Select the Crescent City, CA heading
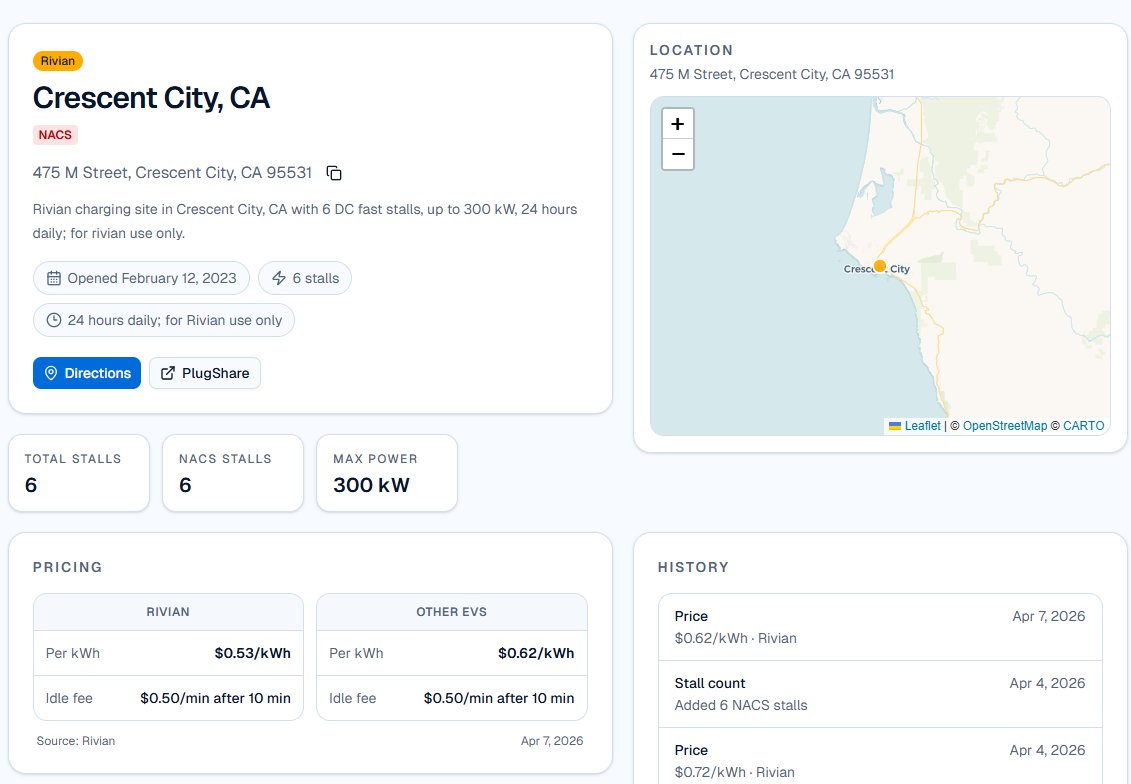The image size is (1131, 784). click(x=151, y=98)
